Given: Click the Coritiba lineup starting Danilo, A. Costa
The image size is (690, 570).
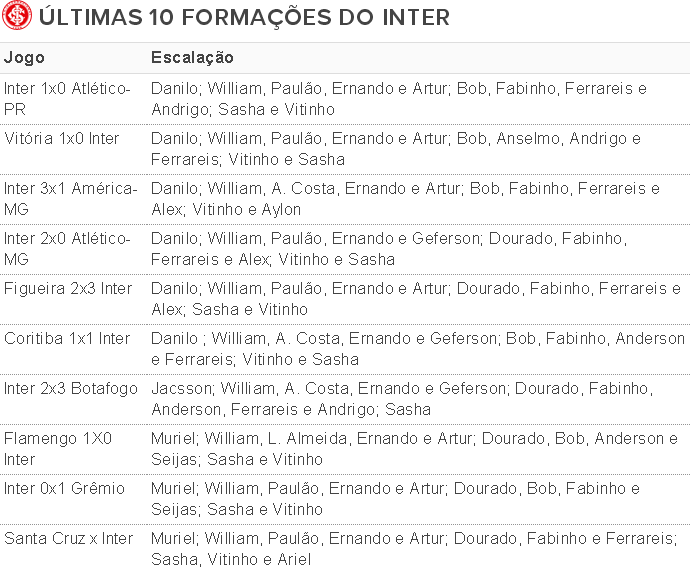Looking at the screenshot, I should tap(418, 349).
